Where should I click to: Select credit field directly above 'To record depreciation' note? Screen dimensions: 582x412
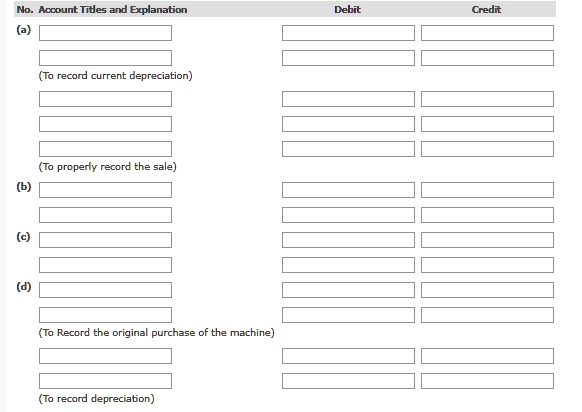coord(487,381)
